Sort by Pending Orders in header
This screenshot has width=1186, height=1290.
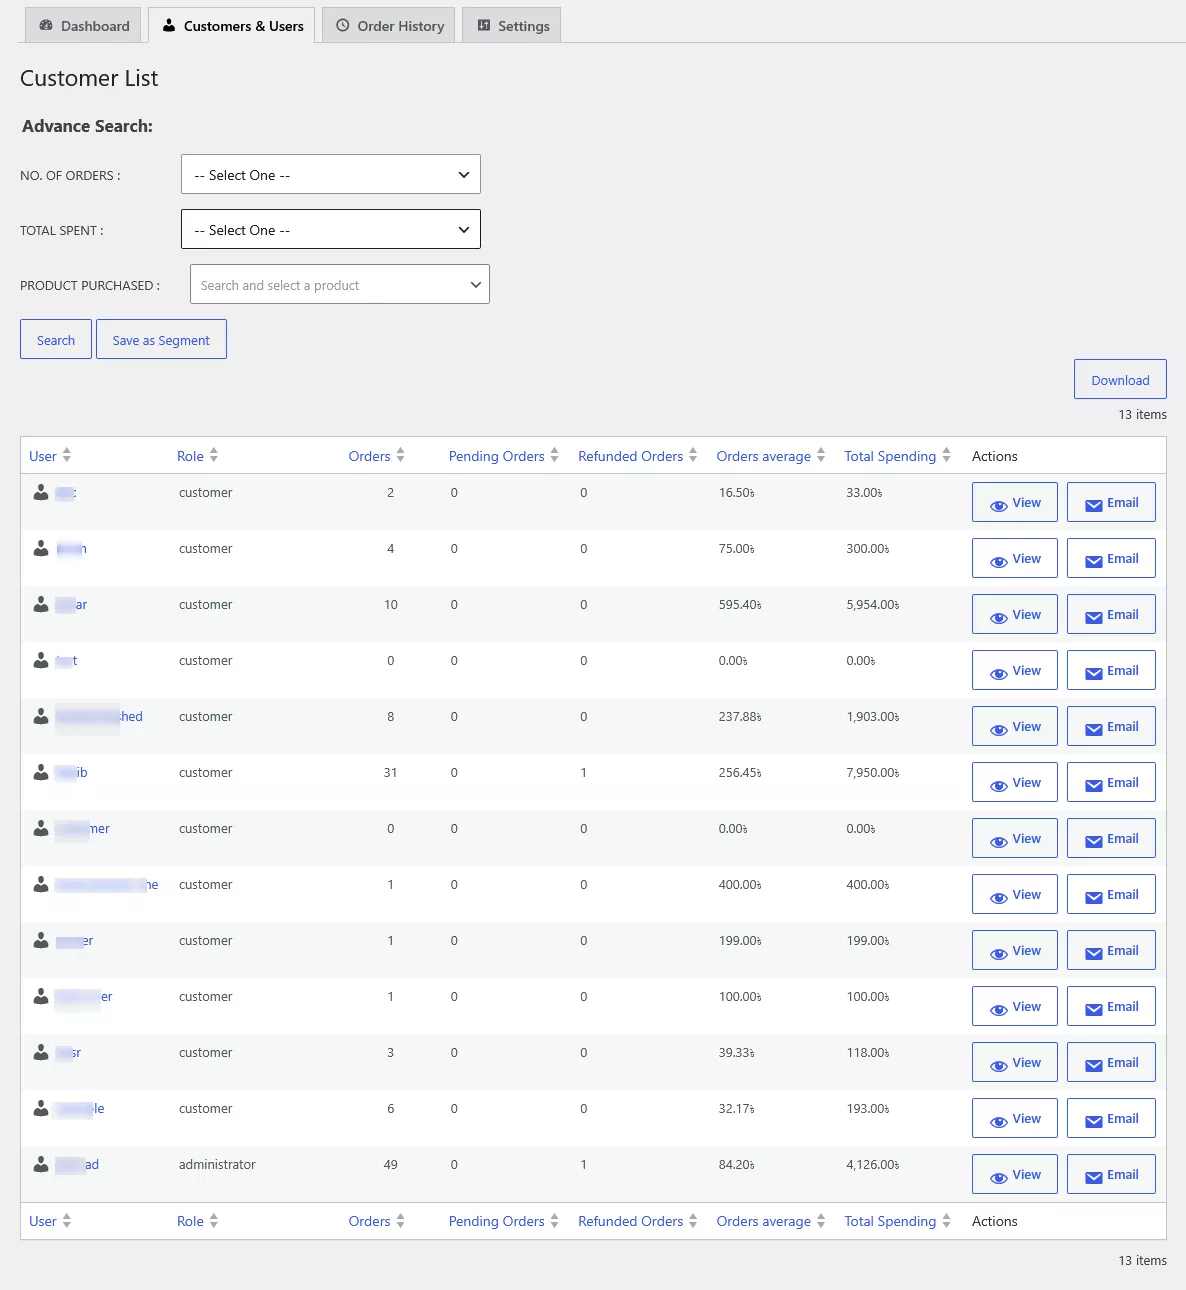[x=503, y=455]
